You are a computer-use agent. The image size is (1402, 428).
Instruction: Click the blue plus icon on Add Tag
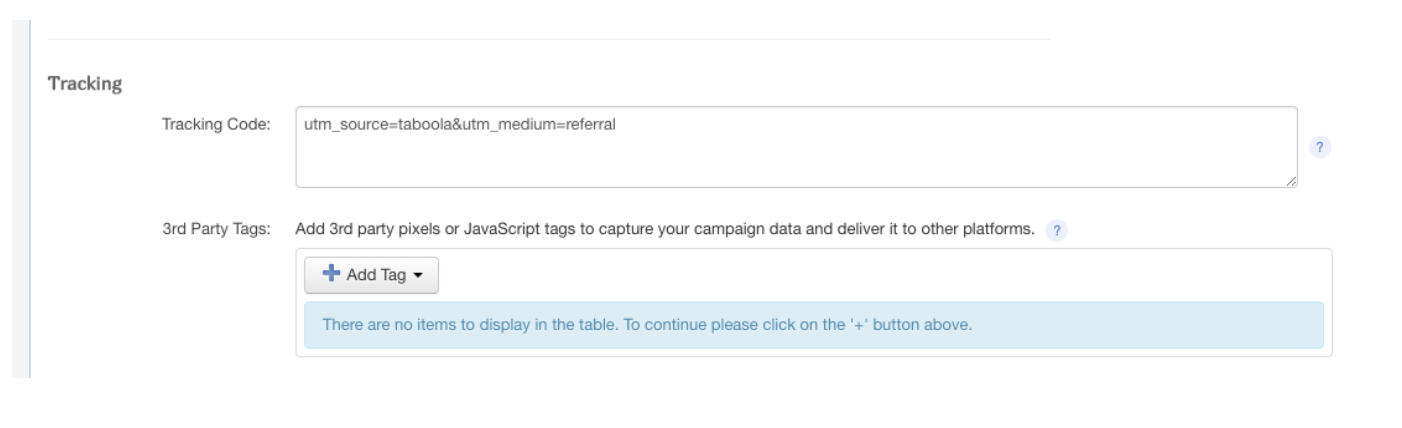pos(332,276)
